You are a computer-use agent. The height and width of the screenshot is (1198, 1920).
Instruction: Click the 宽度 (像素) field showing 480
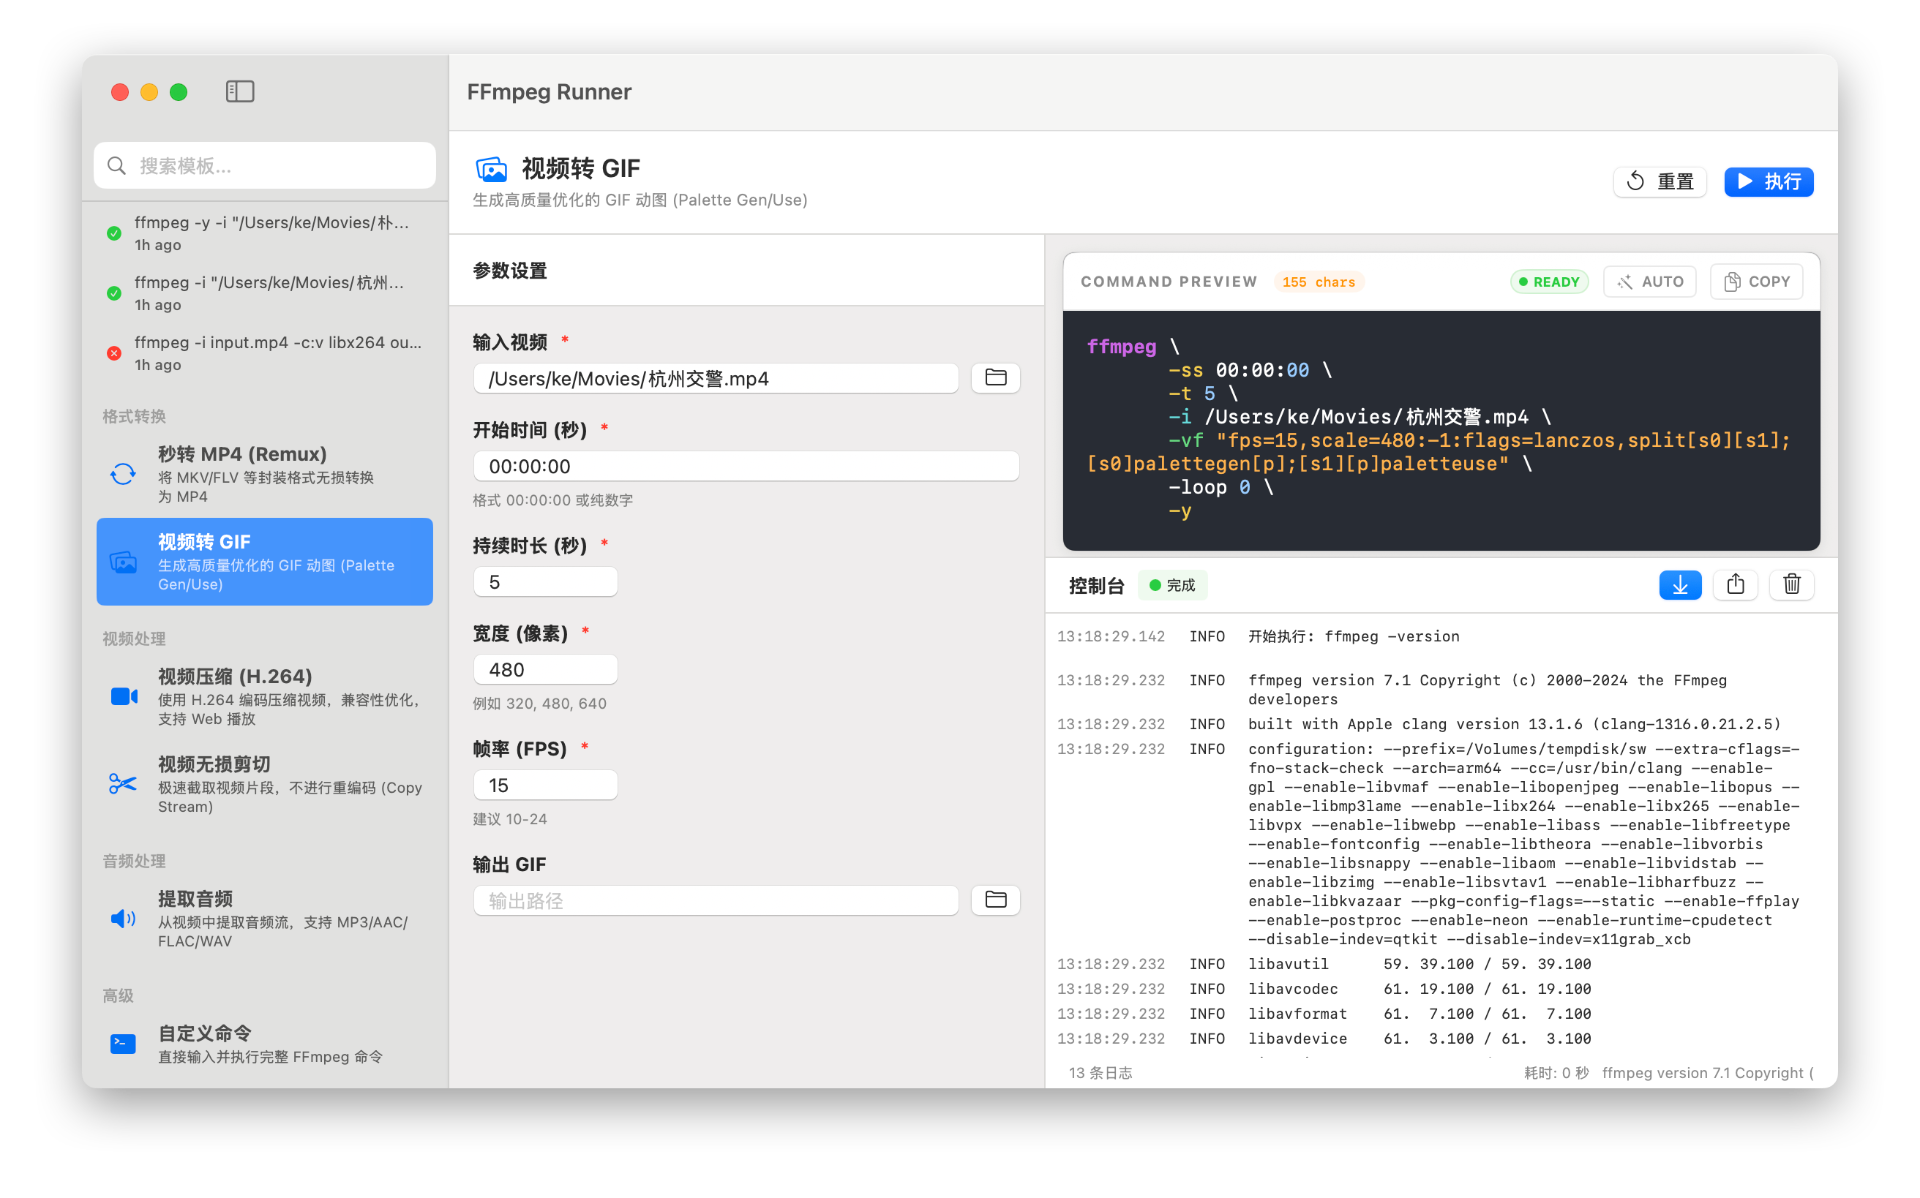click(x=546, y=670)
